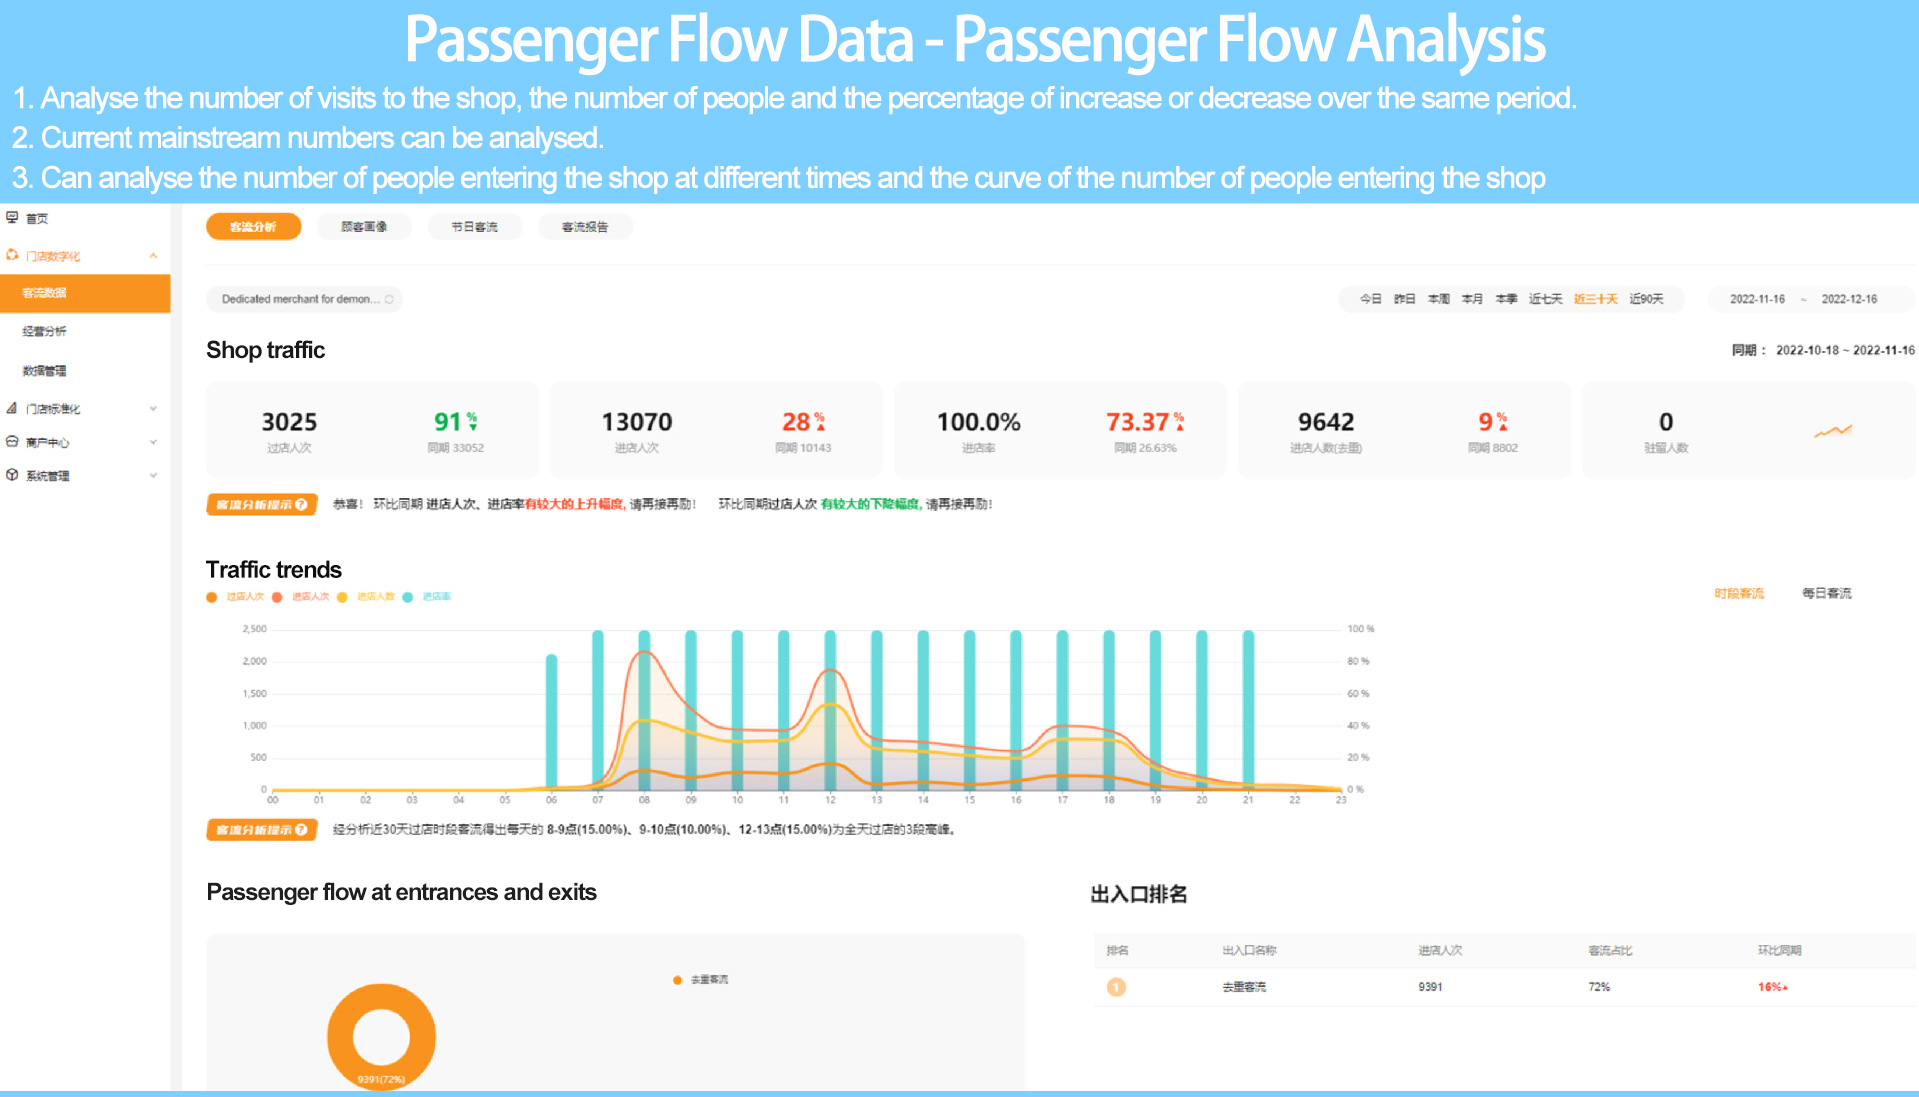
Task: Switch chart to 每日客流 view
Action: (x=1826, y=593)
